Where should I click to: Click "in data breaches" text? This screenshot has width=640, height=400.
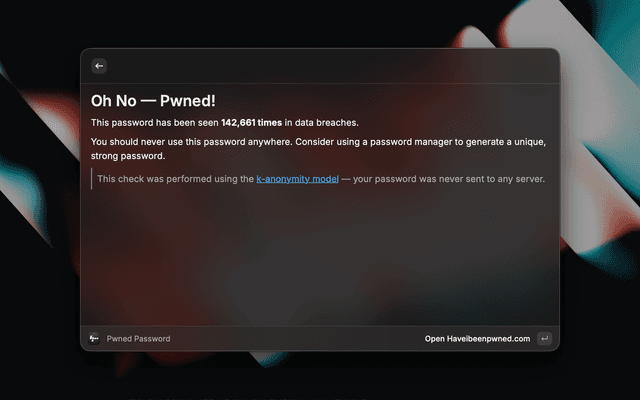(x=321, y=123)
